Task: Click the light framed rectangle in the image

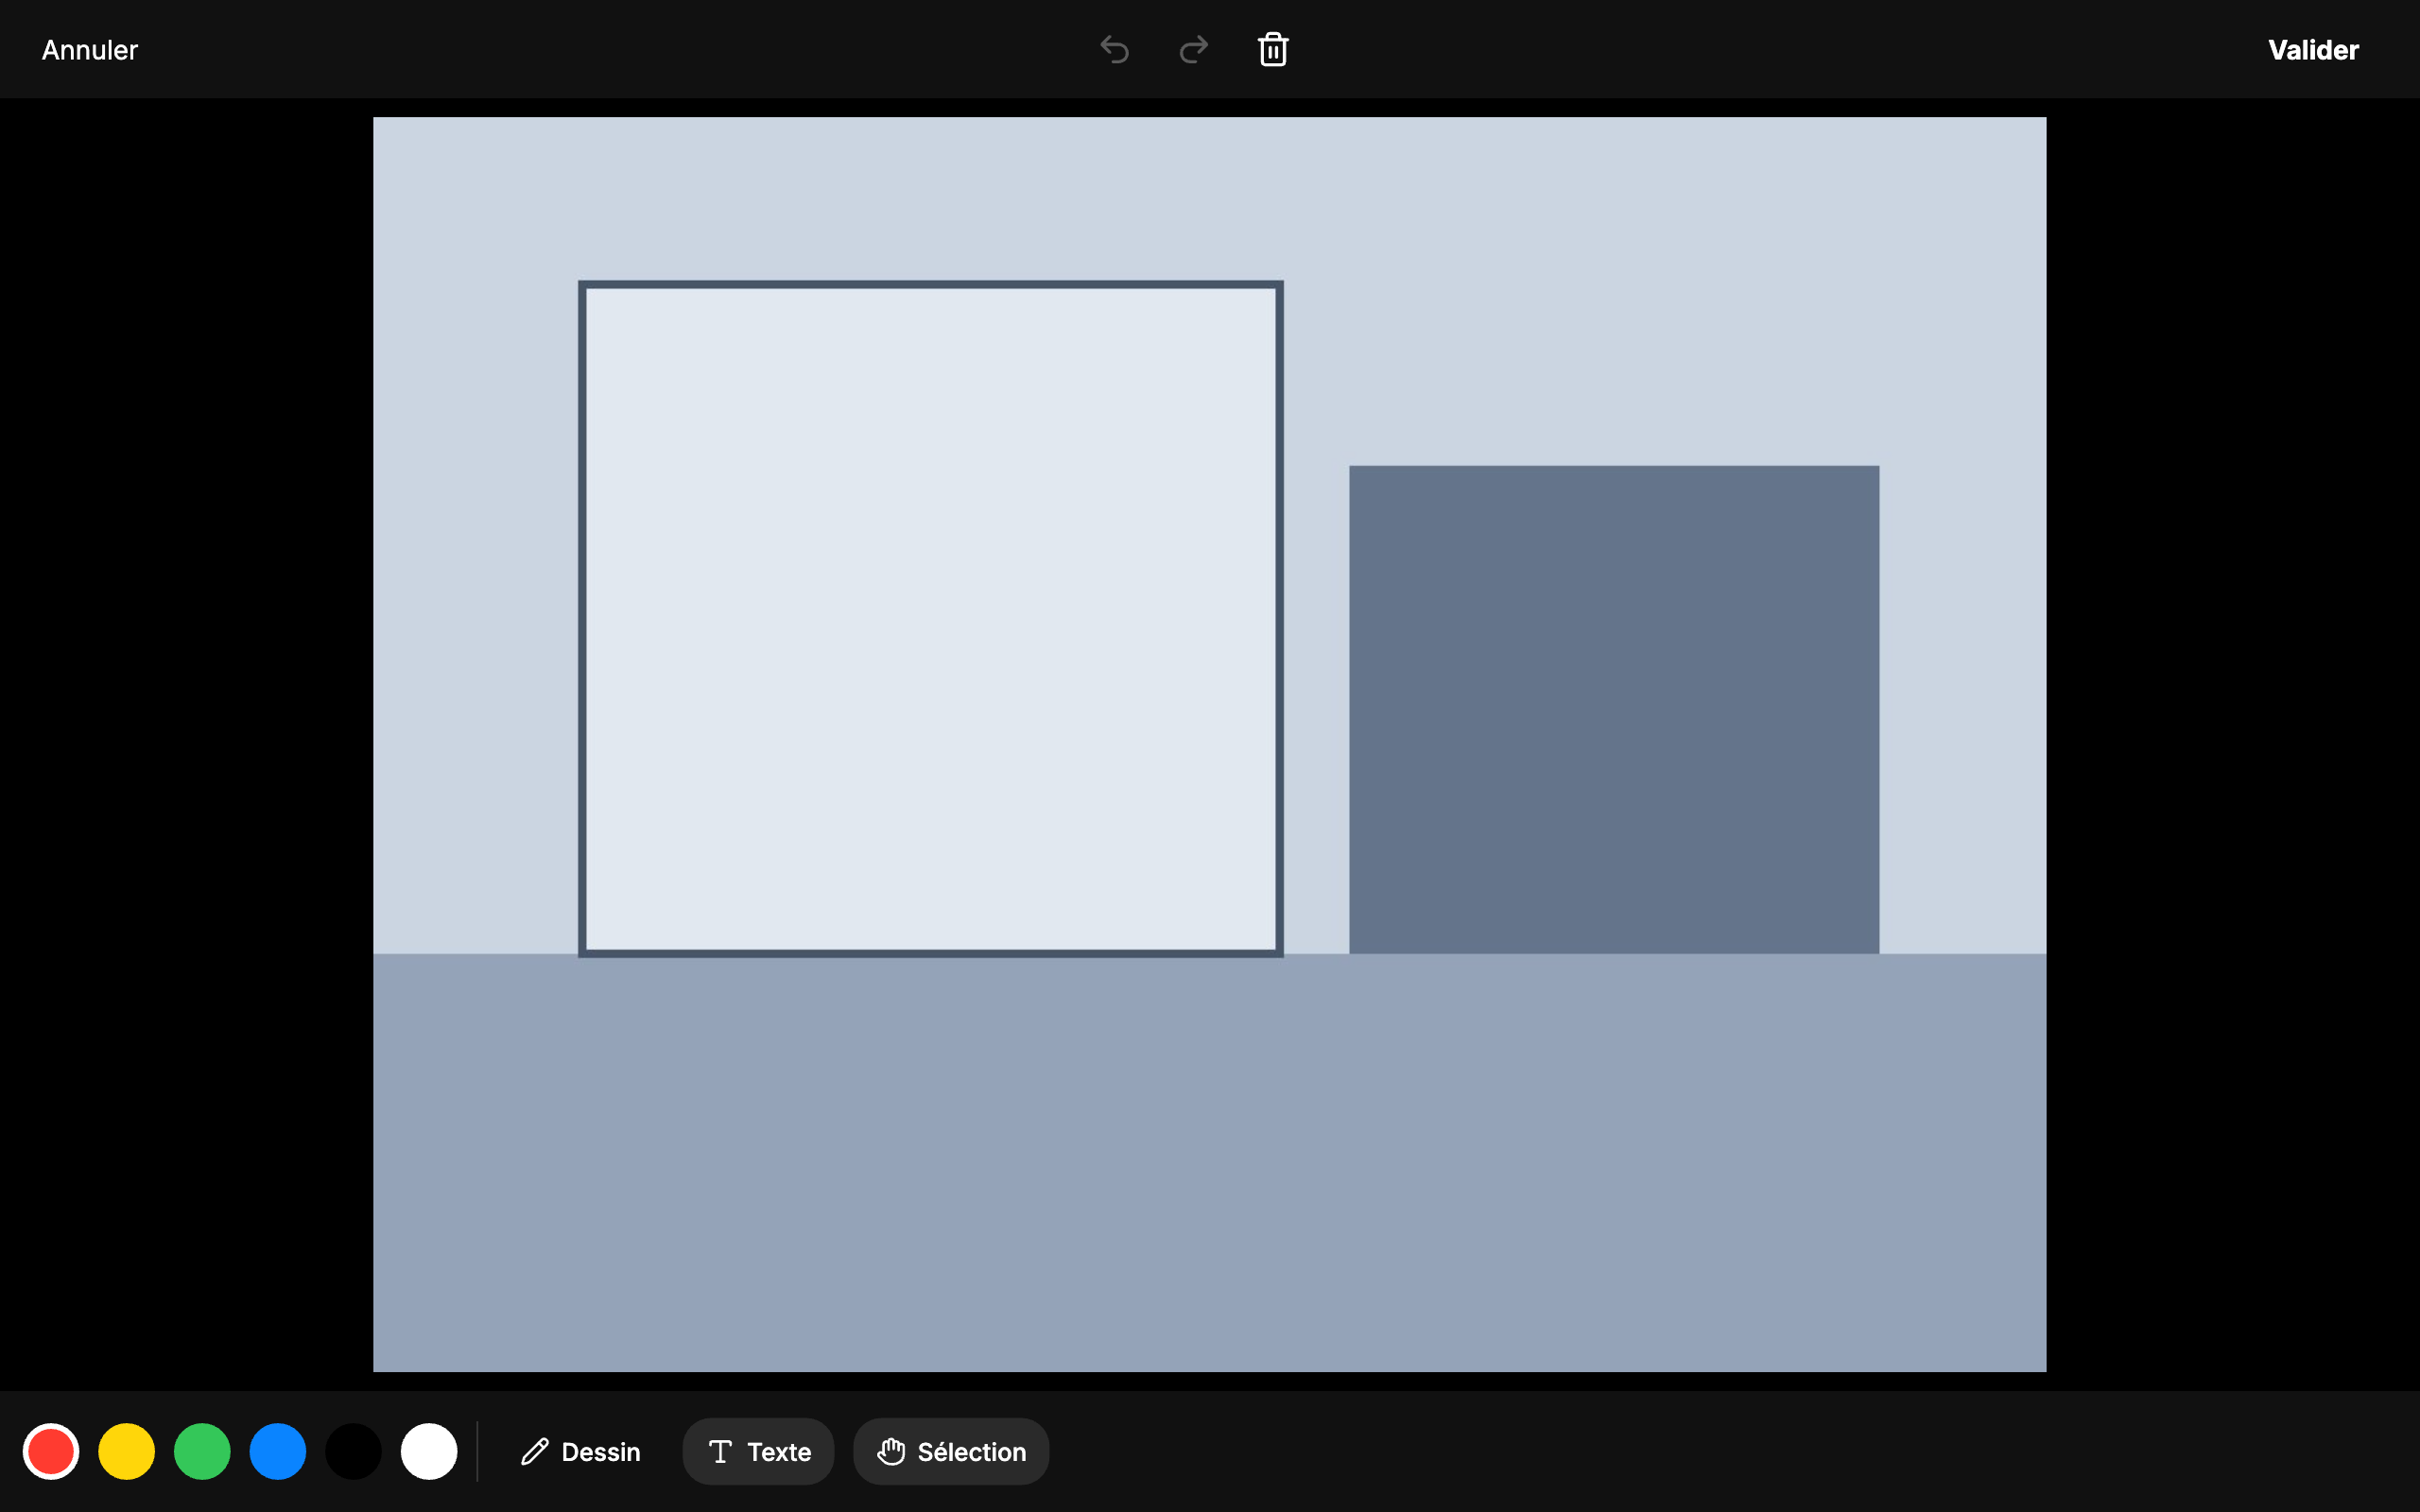Action: coord(931,619)
